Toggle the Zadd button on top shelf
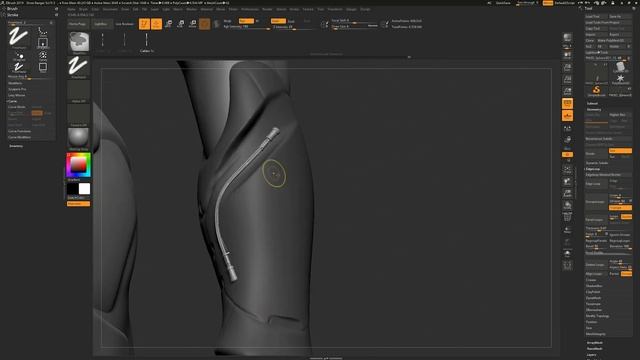 [x=278, y=21]
